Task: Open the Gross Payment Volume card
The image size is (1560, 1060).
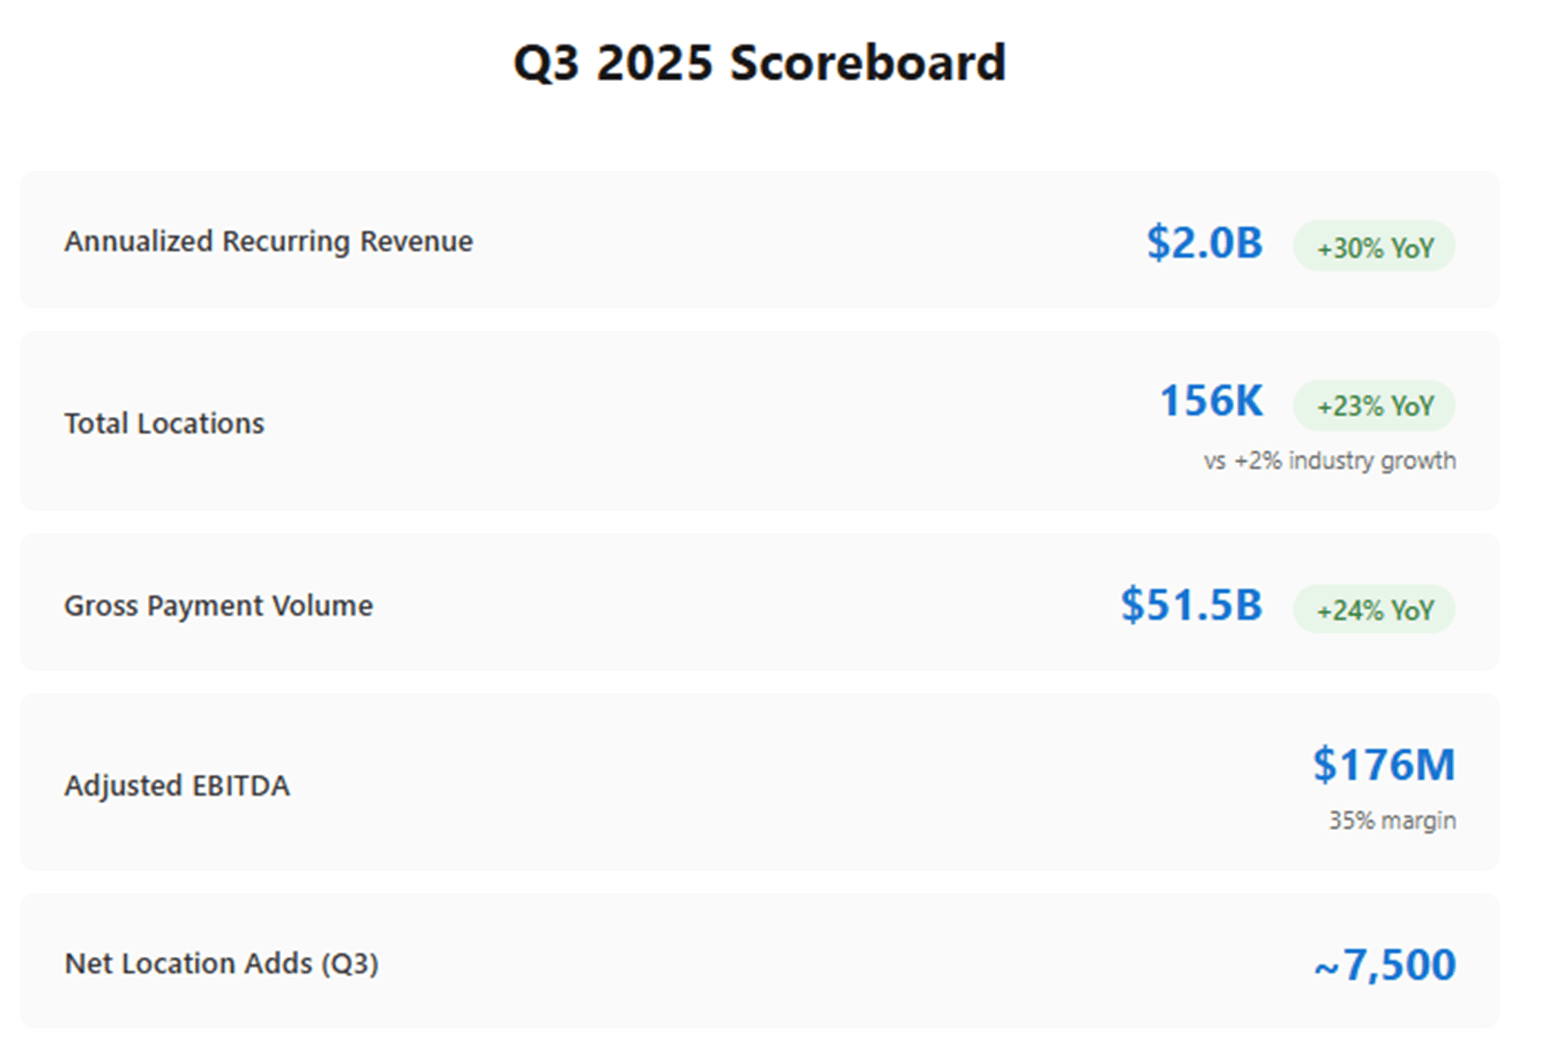Action: click(x=760, y=602)
